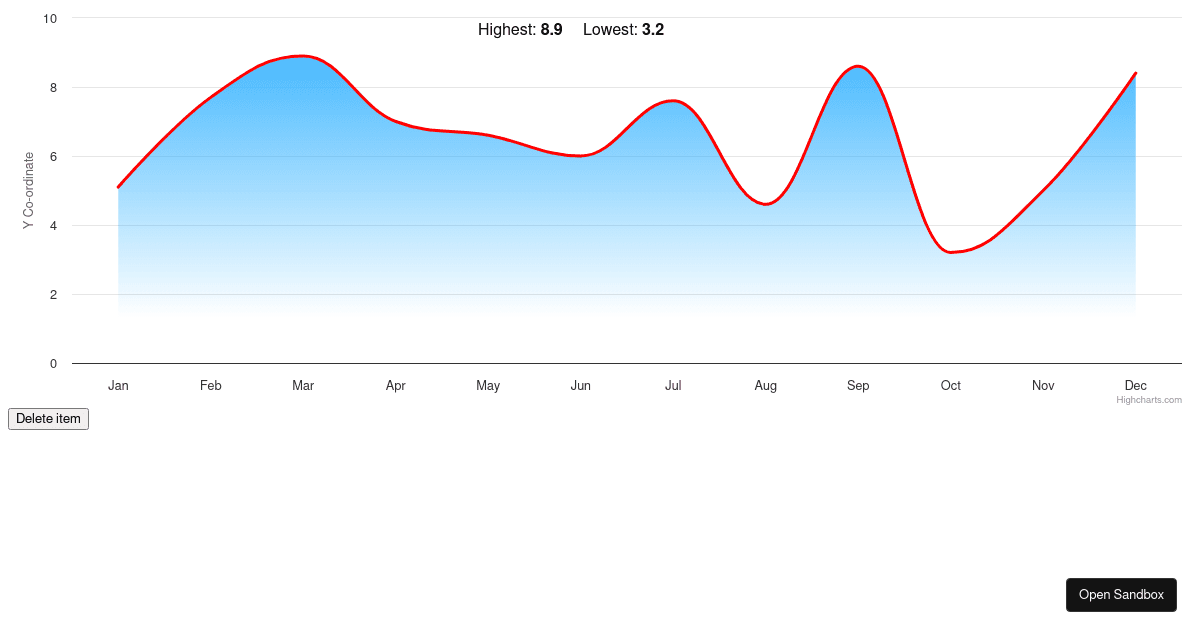
Task: Click the red line near May
Action: point(488,136)
